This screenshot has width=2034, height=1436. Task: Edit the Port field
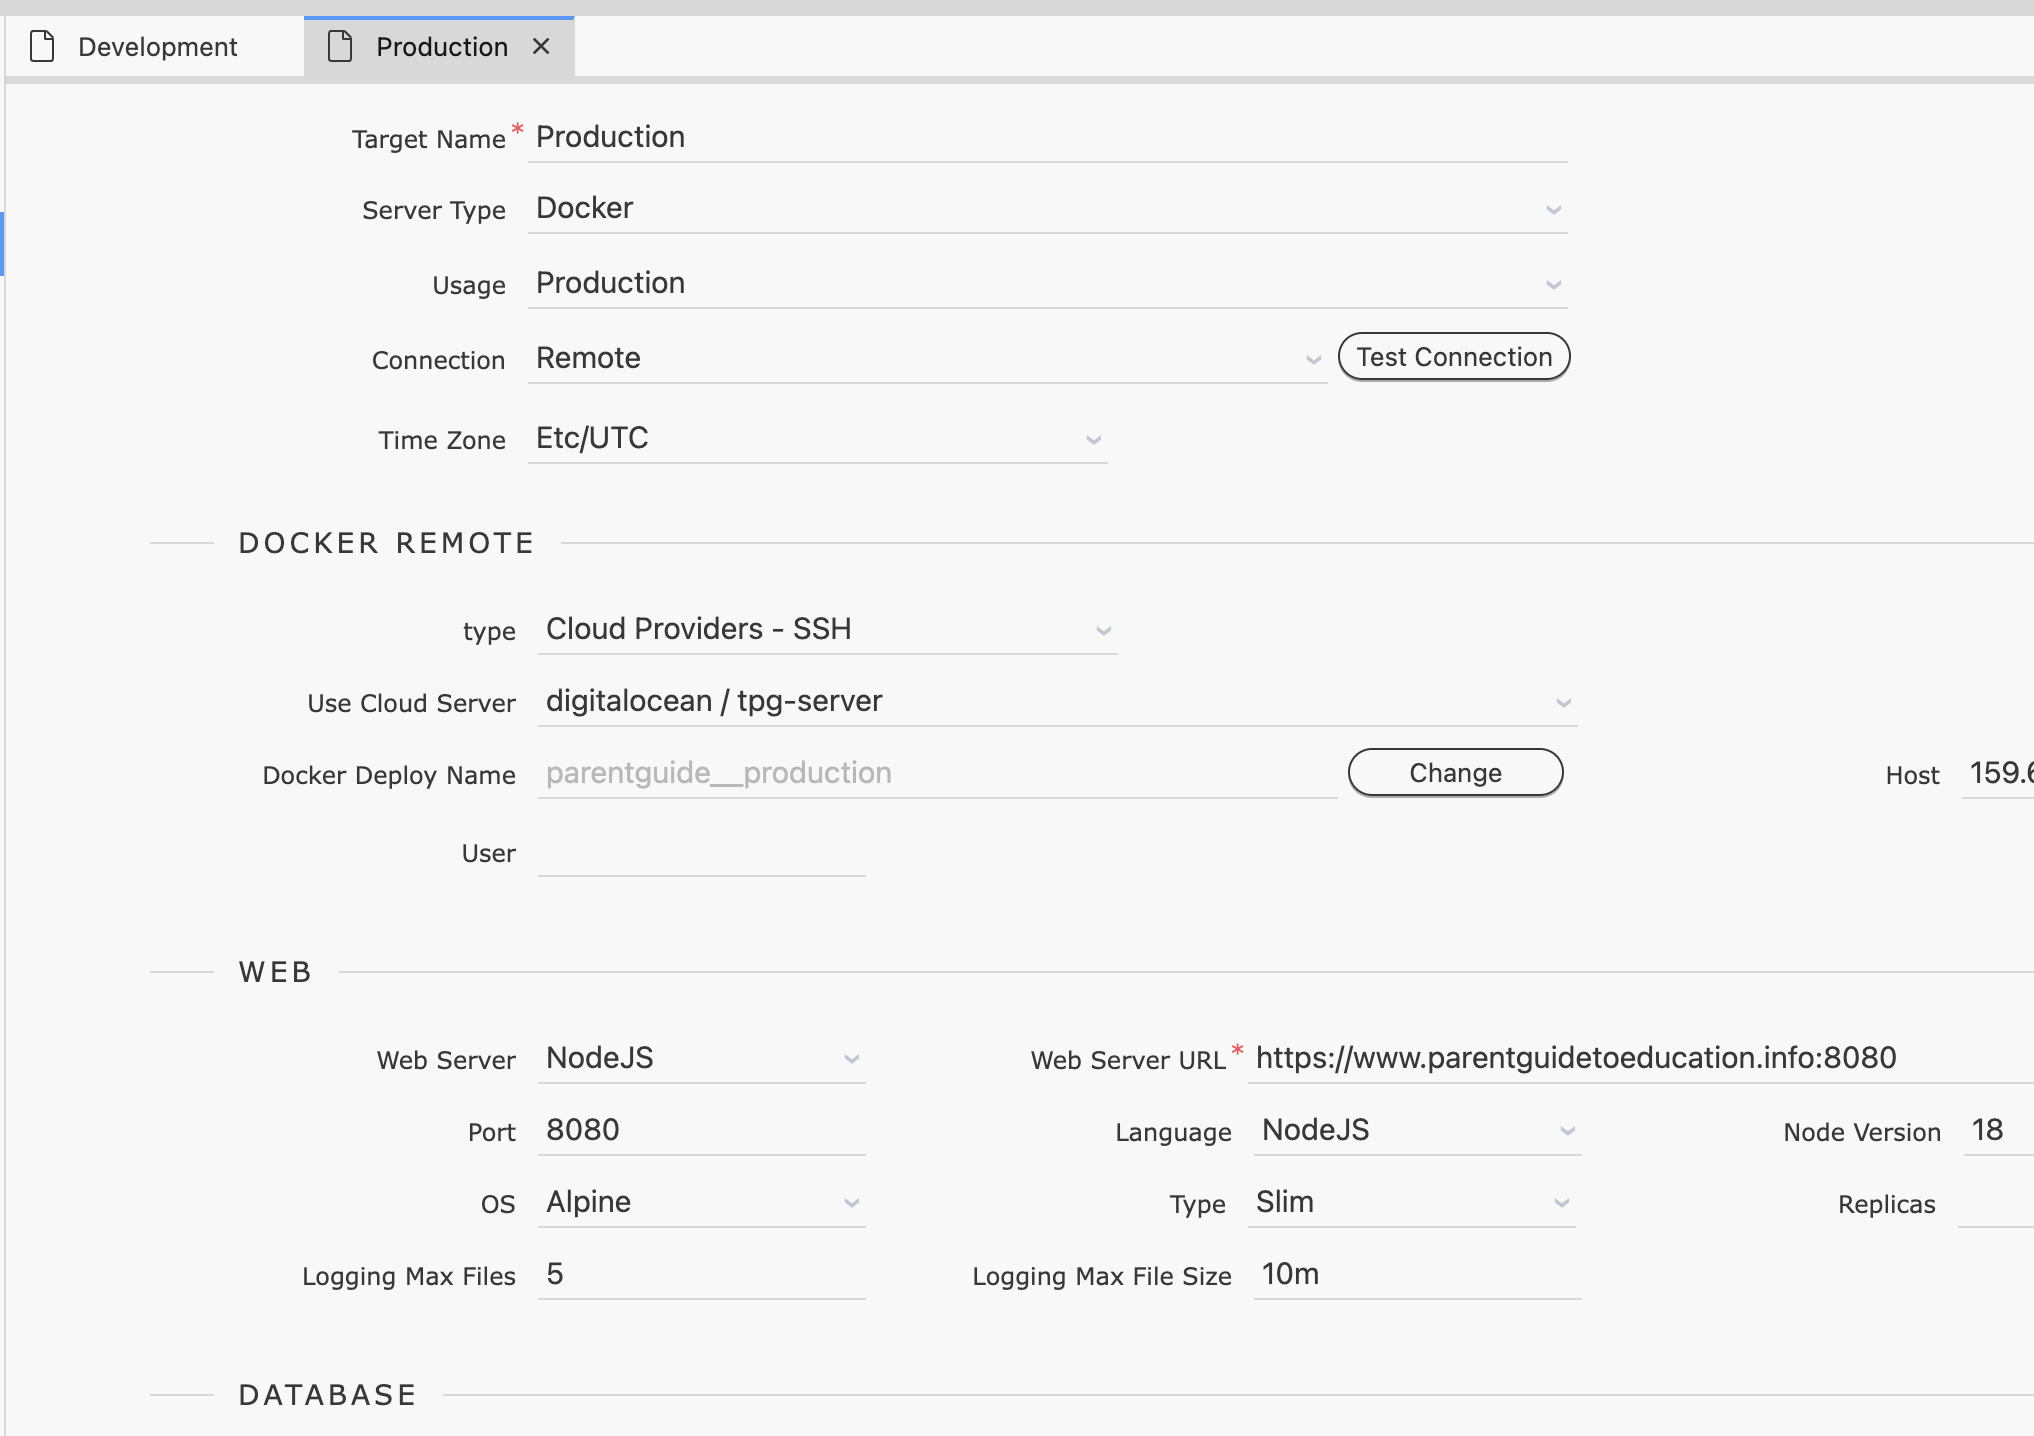(701, 1130)
